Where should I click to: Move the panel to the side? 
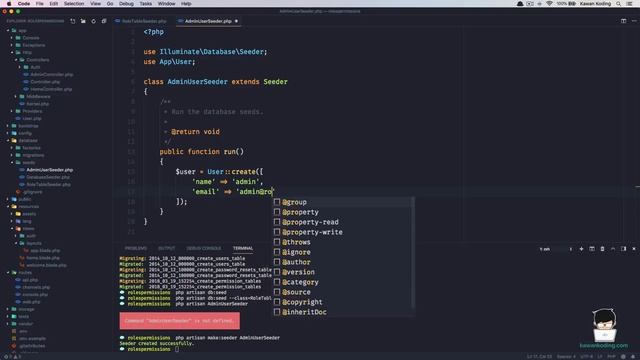pyautogui.click(x=623, y=249)
